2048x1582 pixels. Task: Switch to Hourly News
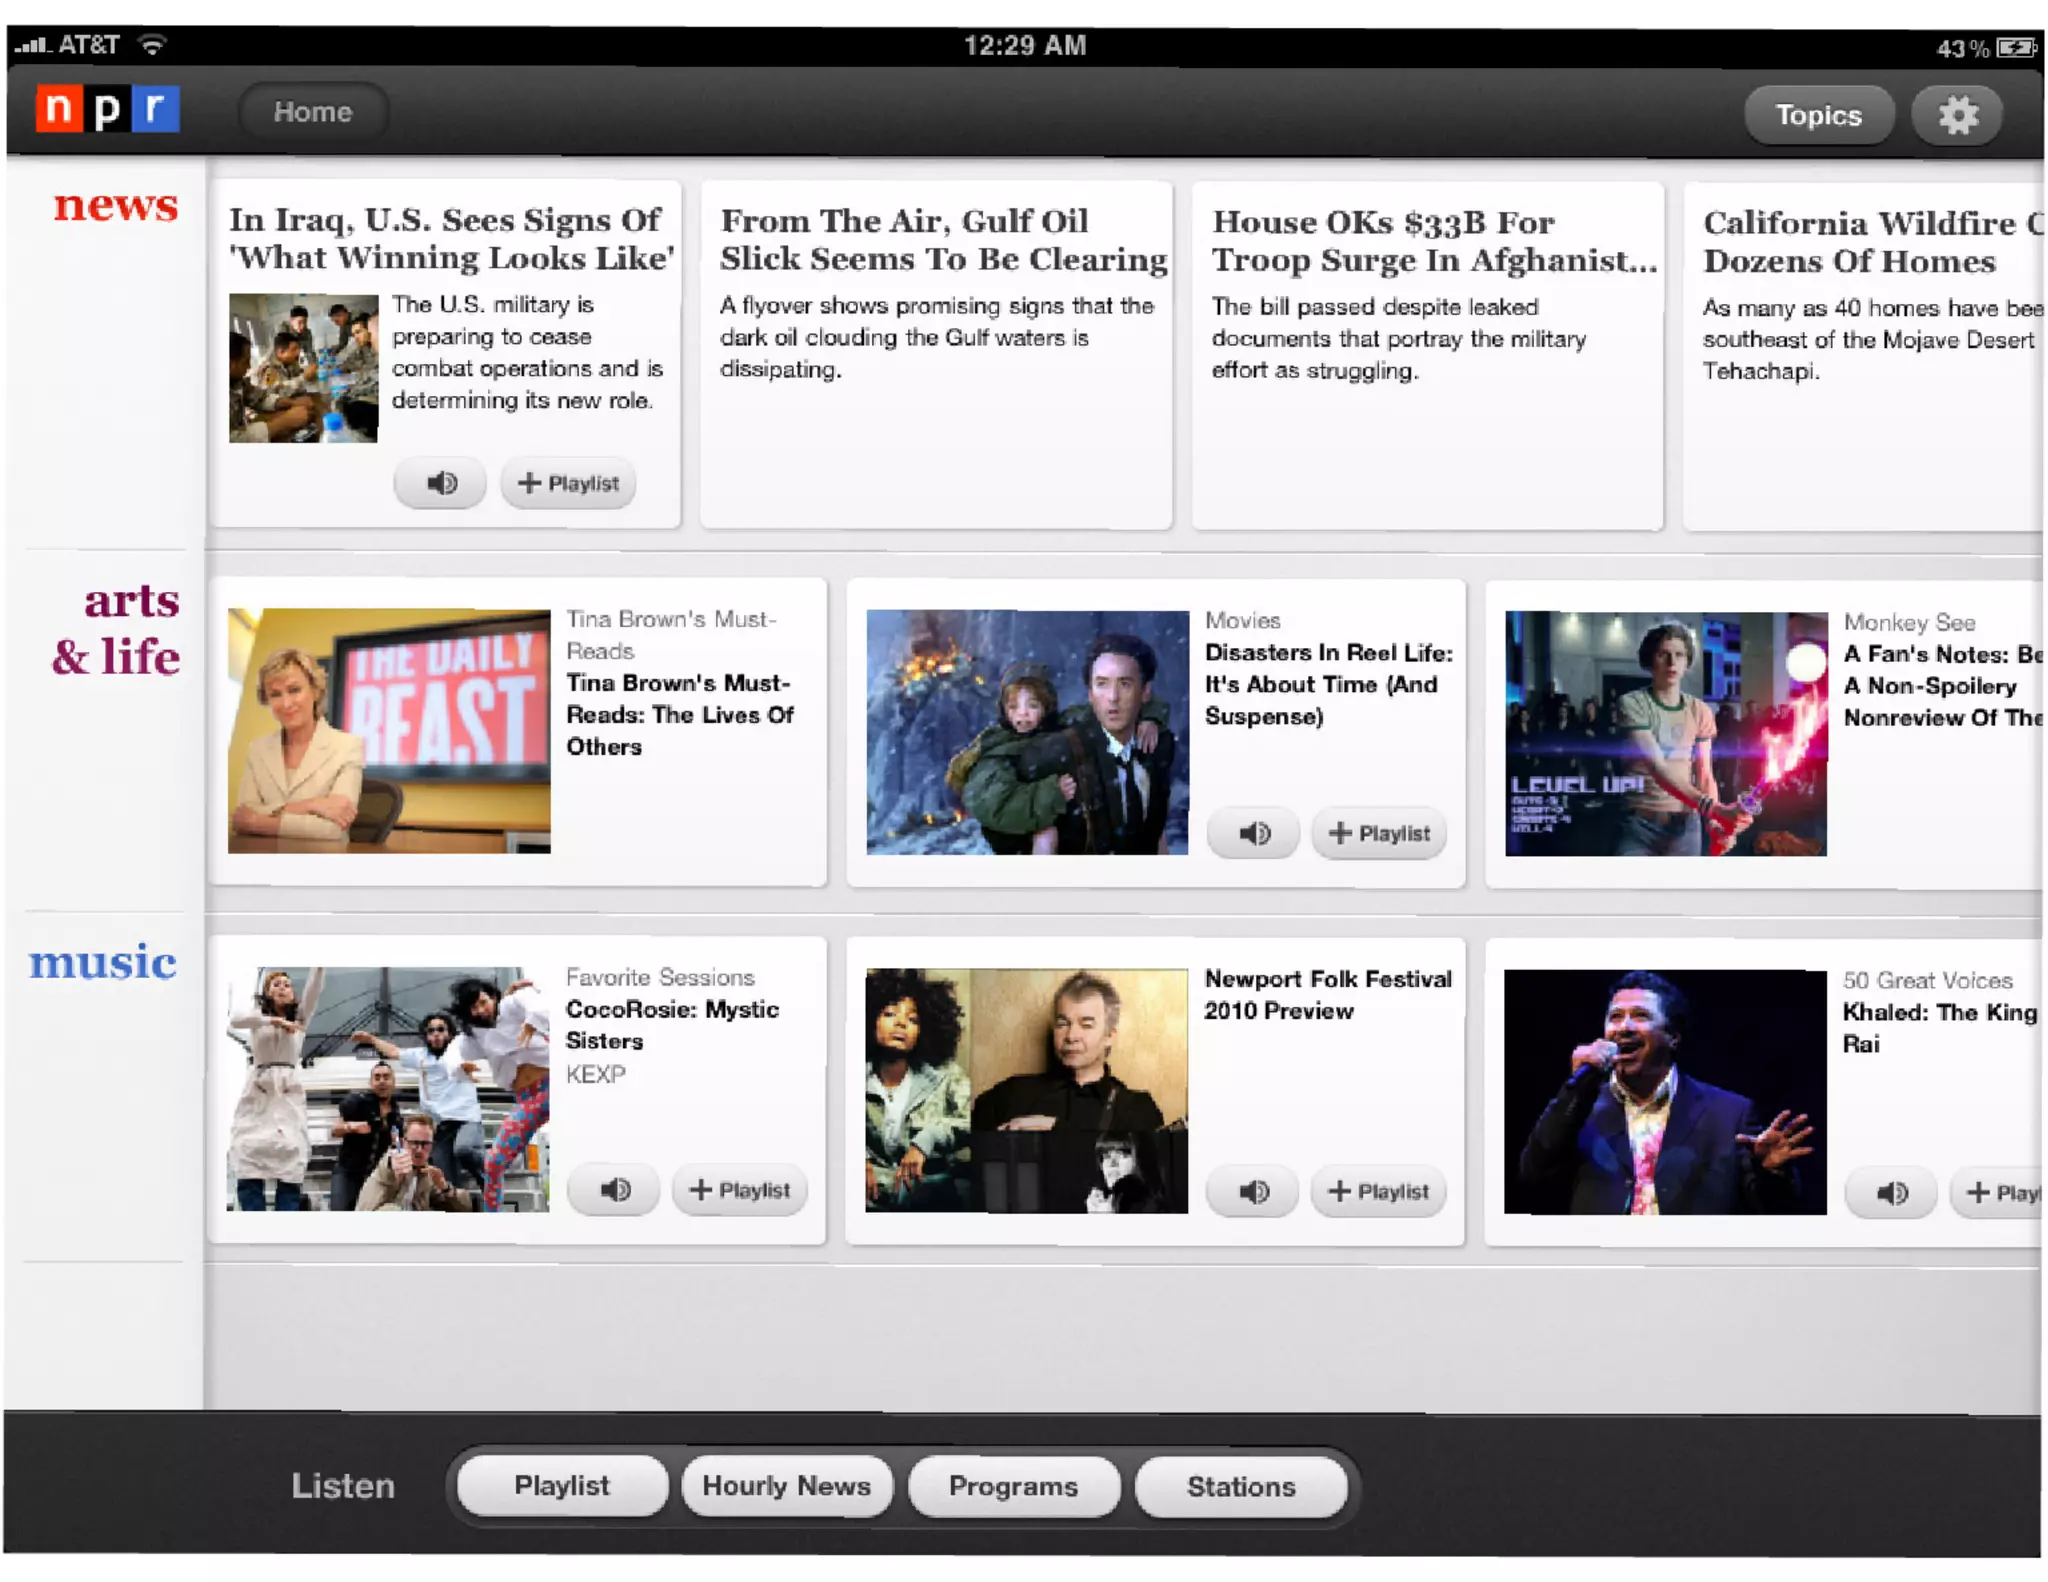[786, 1486]
